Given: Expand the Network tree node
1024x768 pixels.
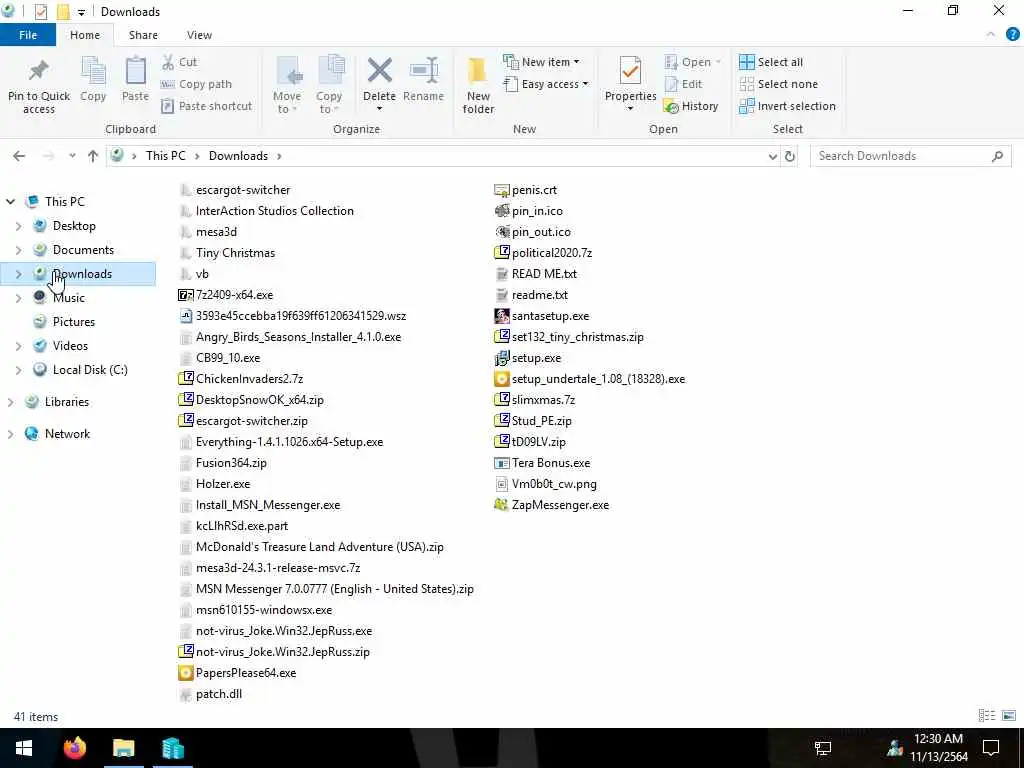Looking at the screenshot, I should pos(10,434).
